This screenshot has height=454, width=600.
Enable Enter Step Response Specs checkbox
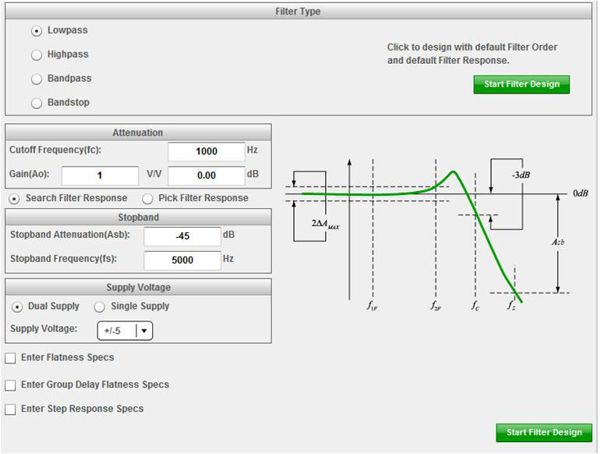point(10,410)
